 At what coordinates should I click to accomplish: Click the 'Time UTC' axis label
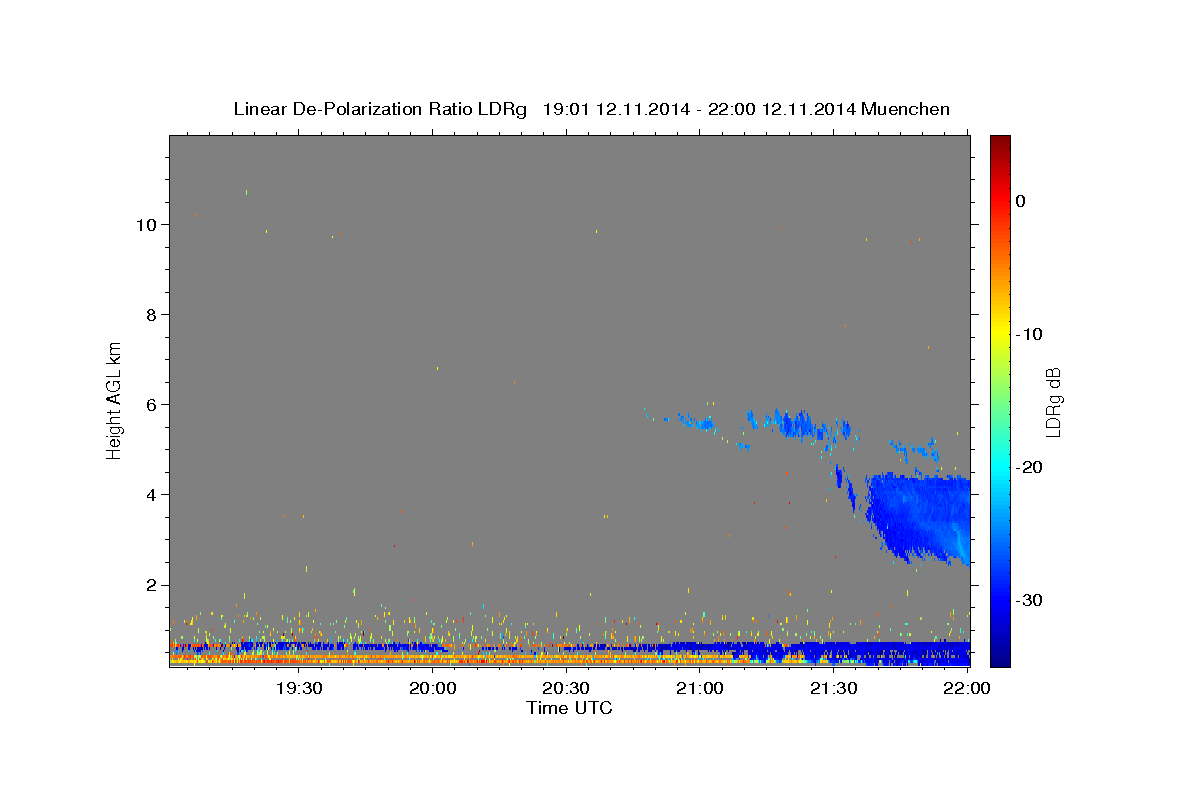click(569, 708)
